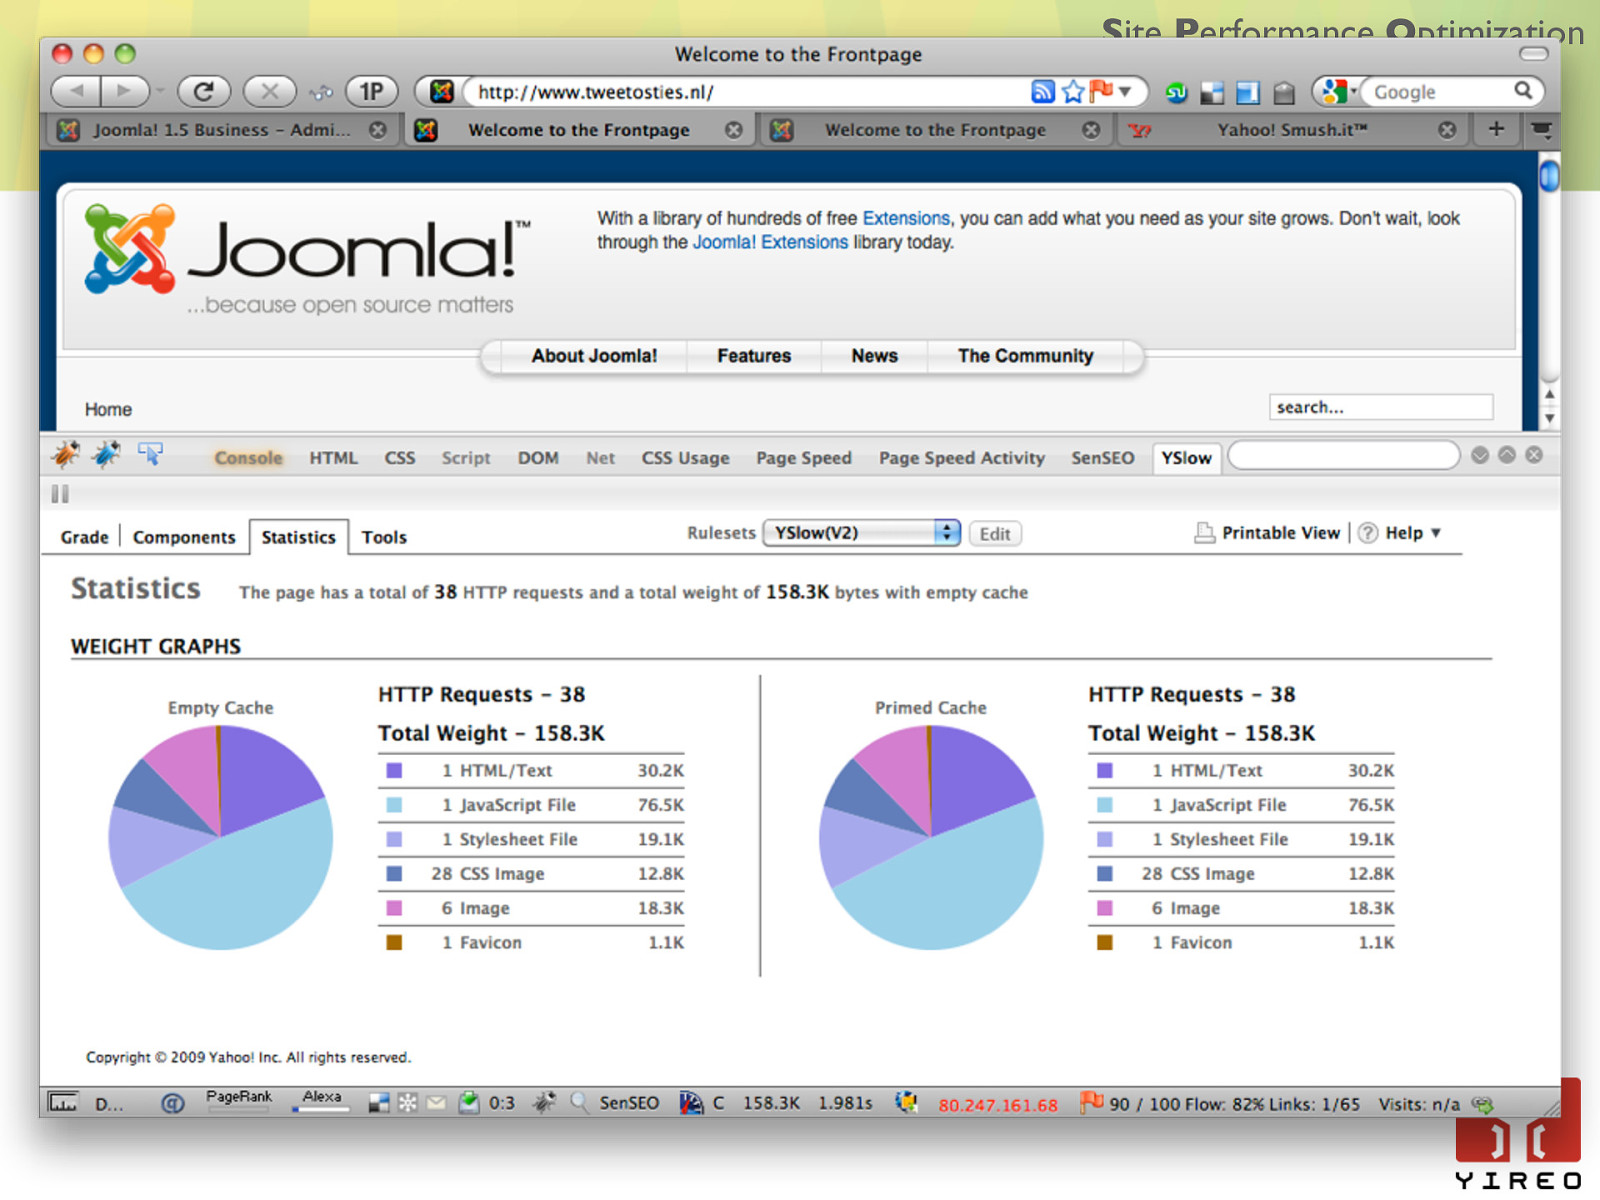1600x1200 pixels.
Task: Click the pause icon under Firebug toolbar
Action: pos(60,494)
